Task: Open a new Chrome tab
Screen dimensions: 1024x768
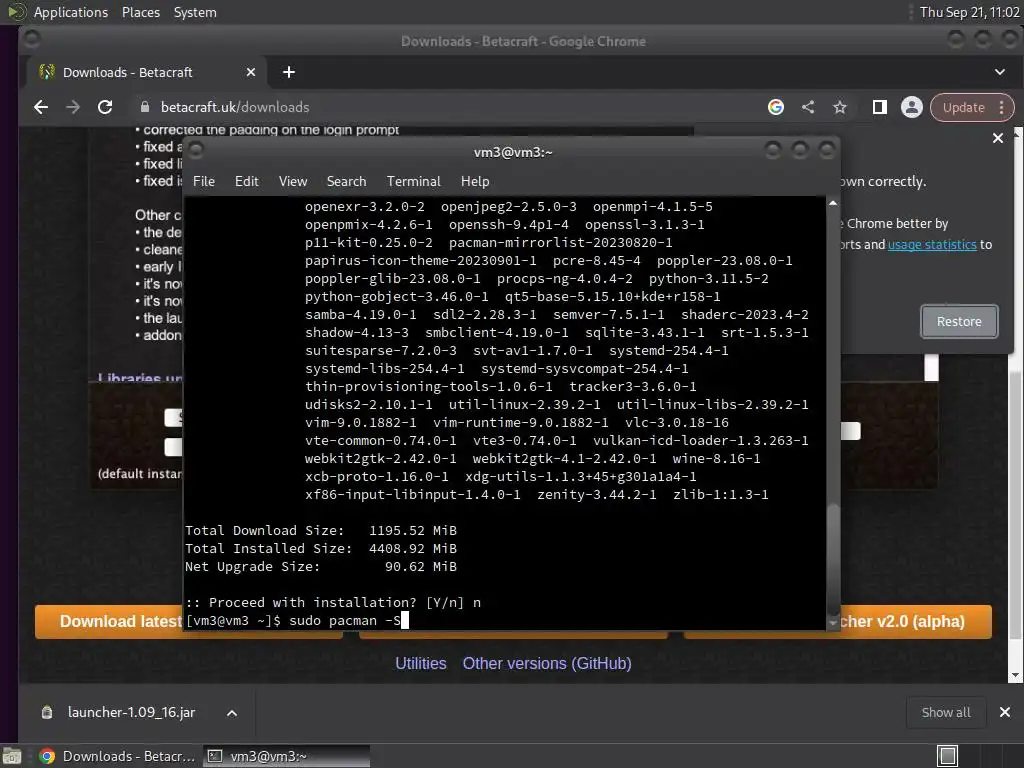Action: click(x=289, y=72)
